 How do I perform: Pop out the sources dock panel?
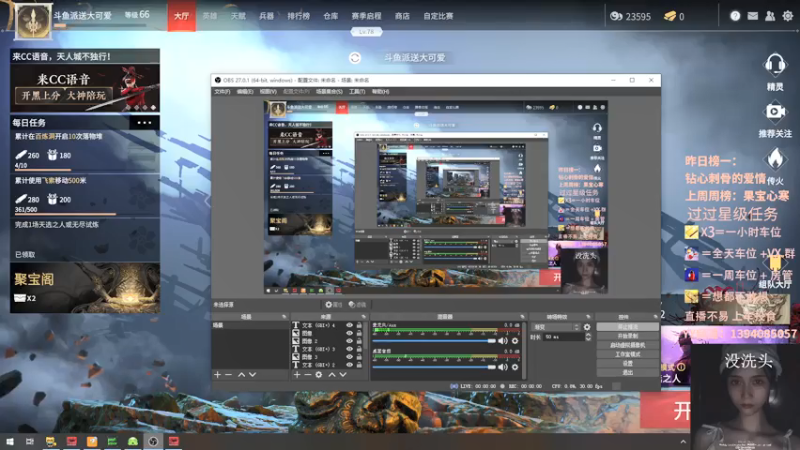pos(364,317)
